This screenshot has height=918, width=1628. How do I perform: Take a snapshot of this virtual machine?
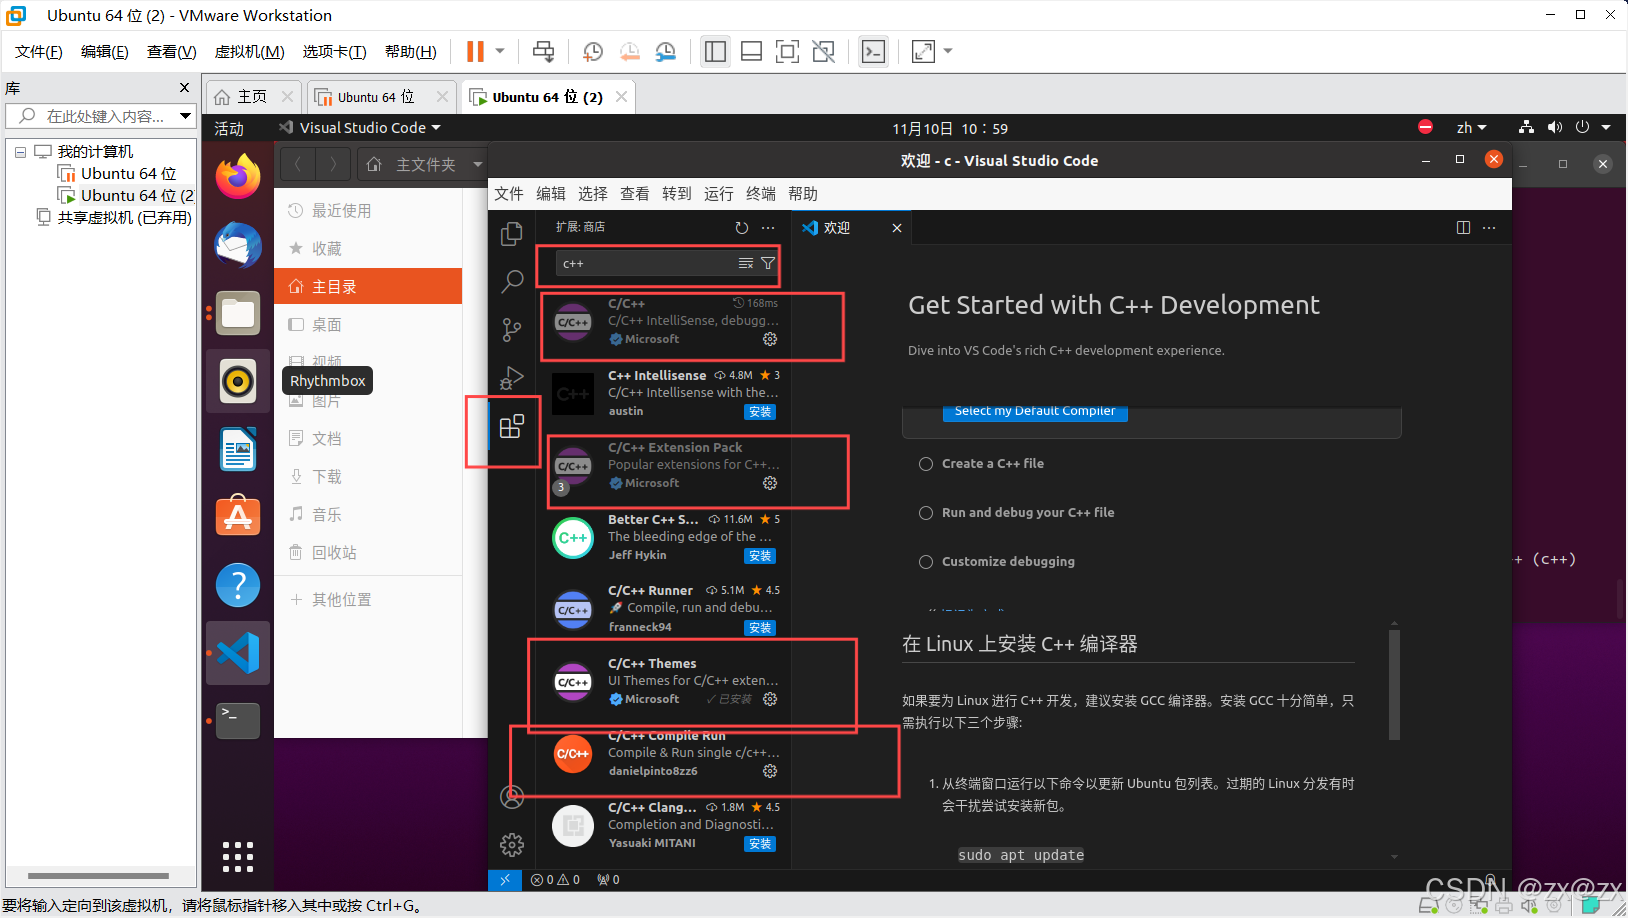[593, 51]
